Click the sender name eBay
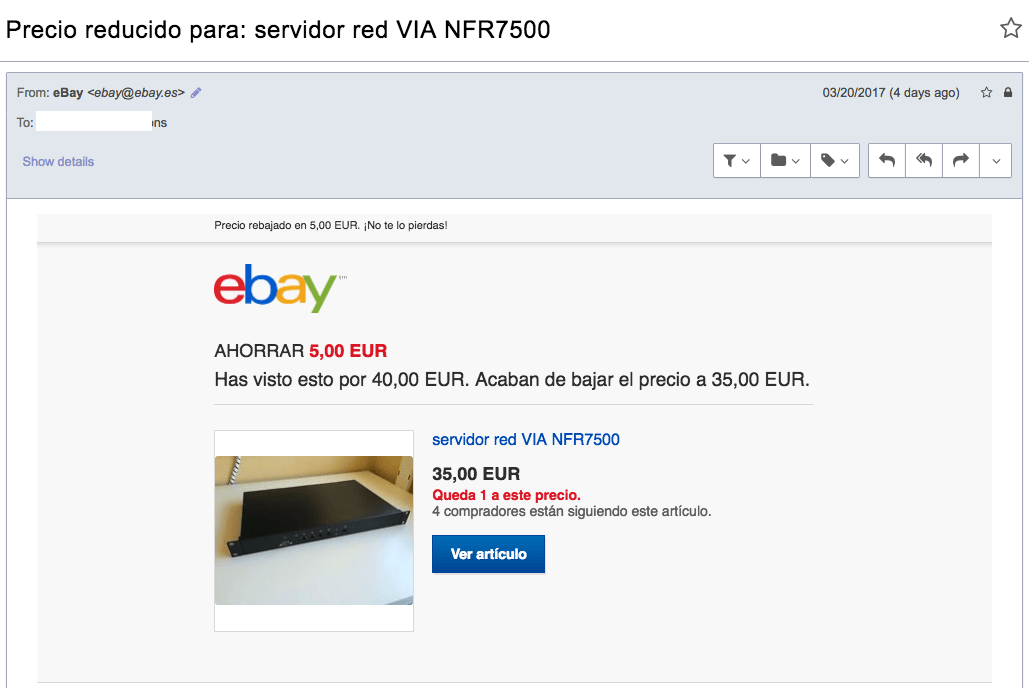The width and height of the screenshot is (1029, 688). [68, 93]
